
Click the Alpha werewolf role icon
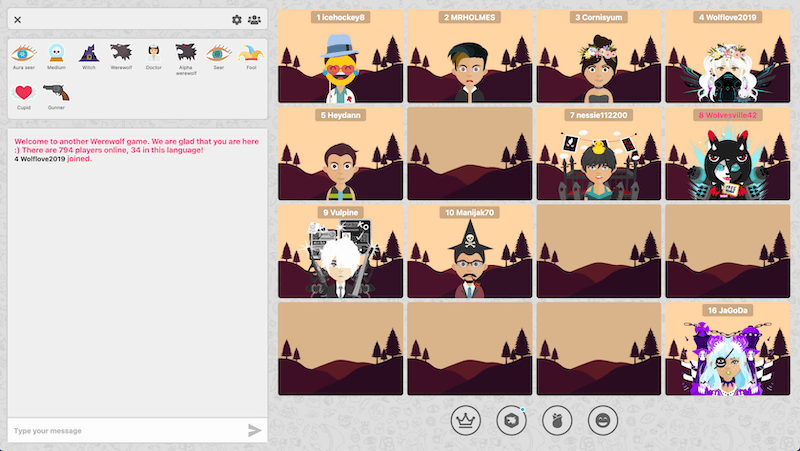pos(186,54)
